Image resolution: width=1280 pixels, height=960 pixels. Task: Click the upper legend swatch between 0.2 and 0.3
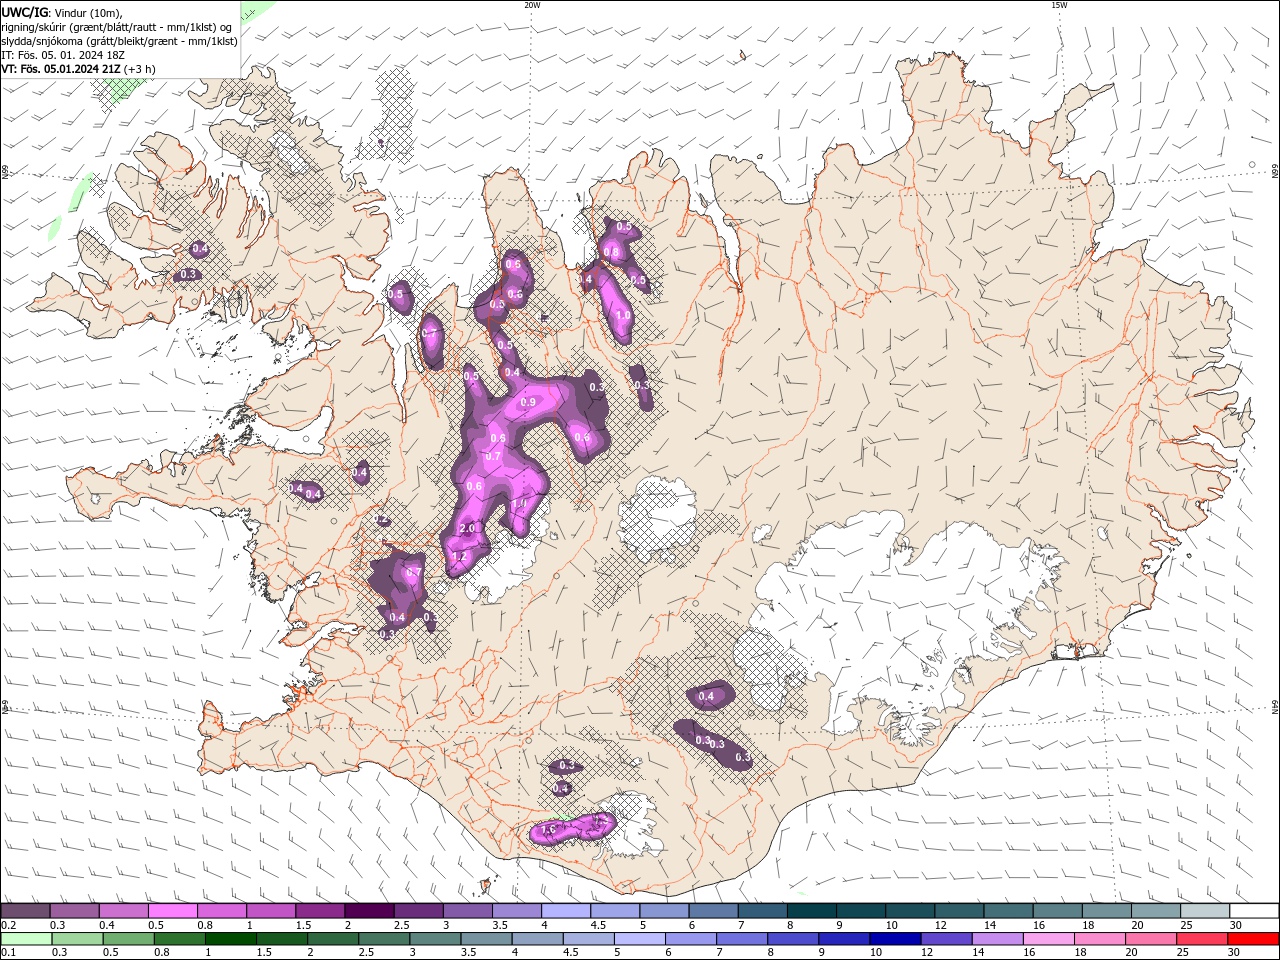click(x=26, y=910)
